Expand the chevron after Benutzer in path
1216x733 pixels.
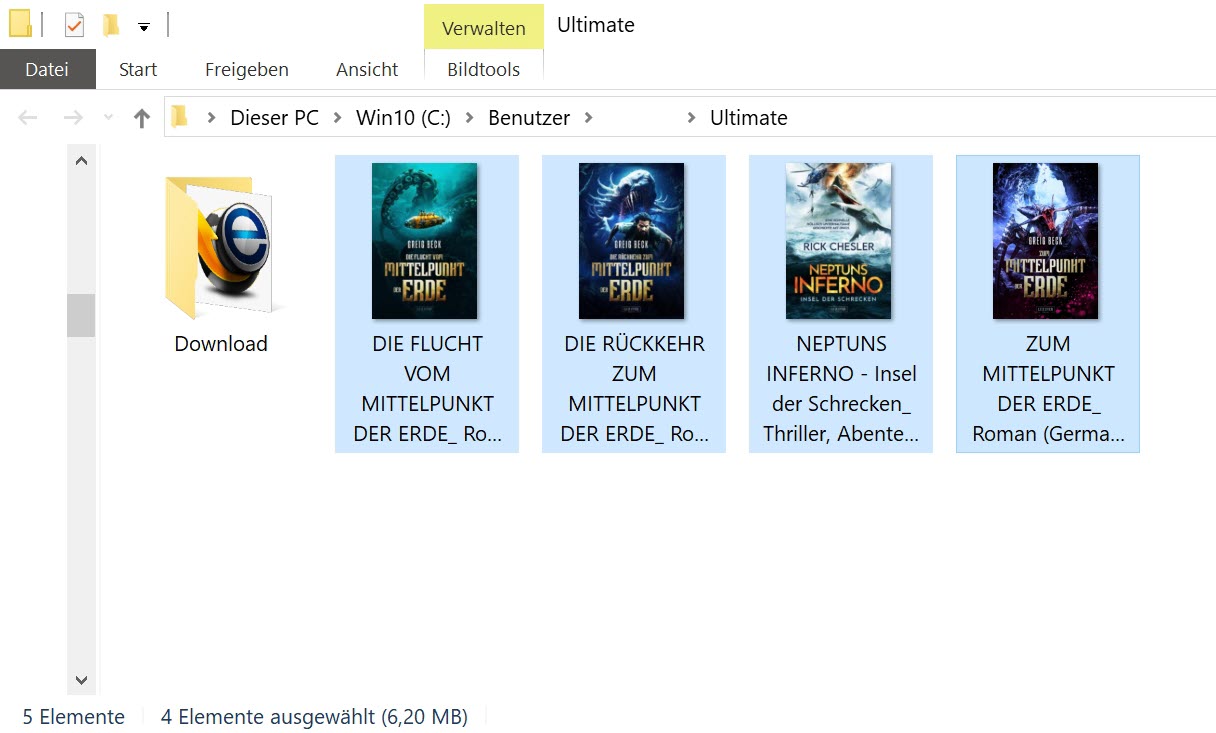(x=588, y=118)
